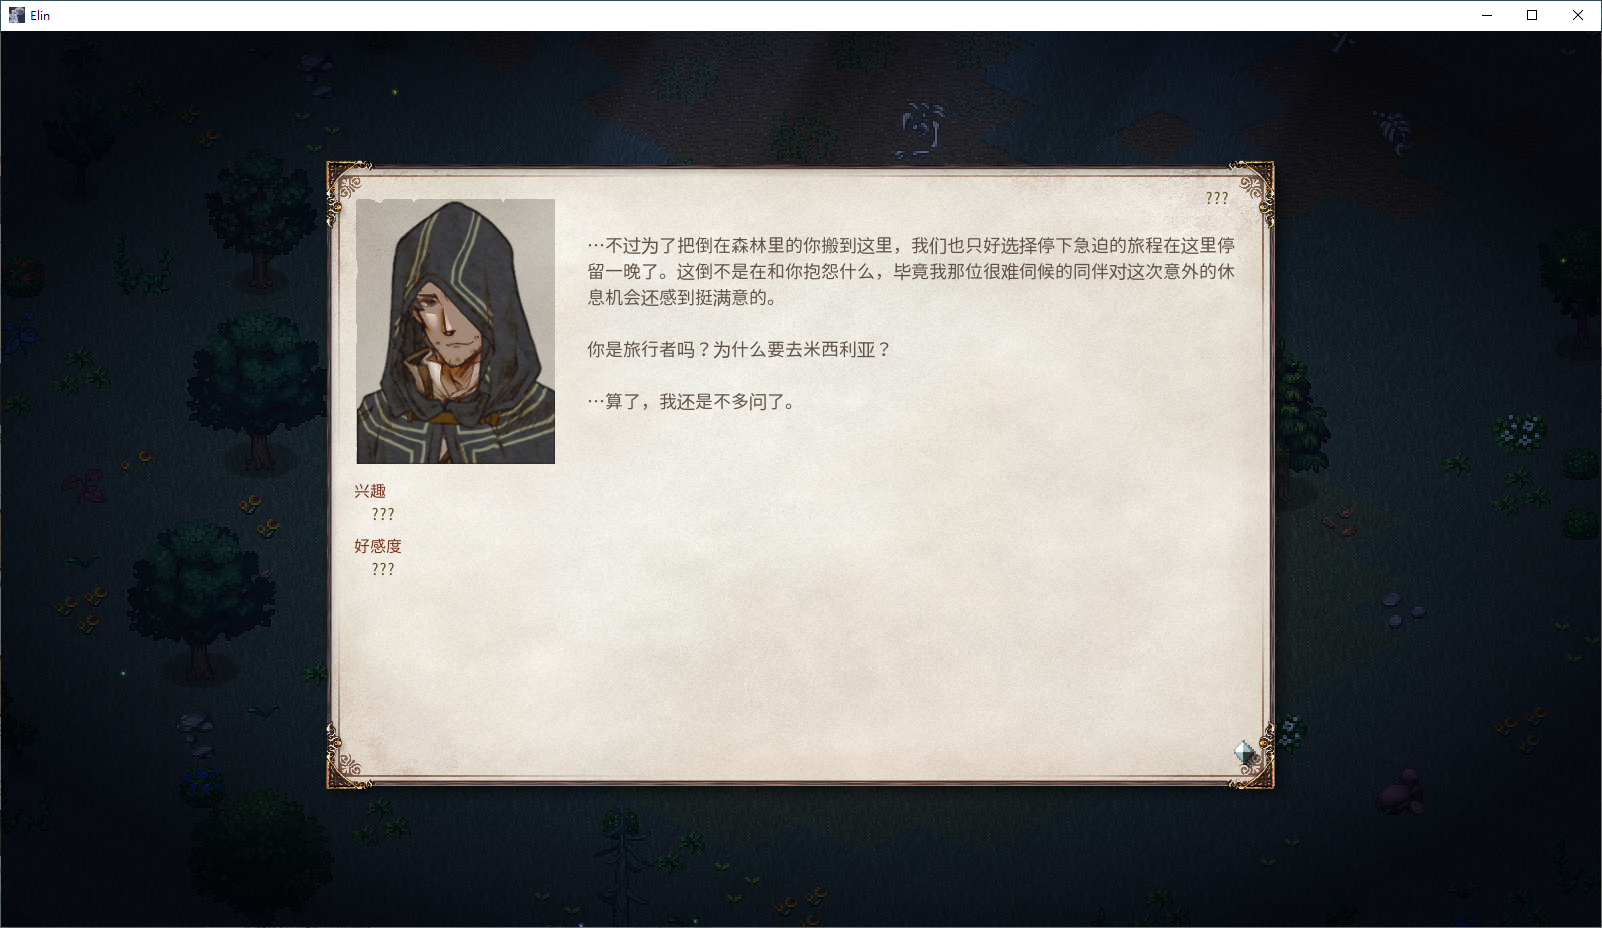Close the Elin game window
The image size is (1602, 928).
coord(1578,15)
